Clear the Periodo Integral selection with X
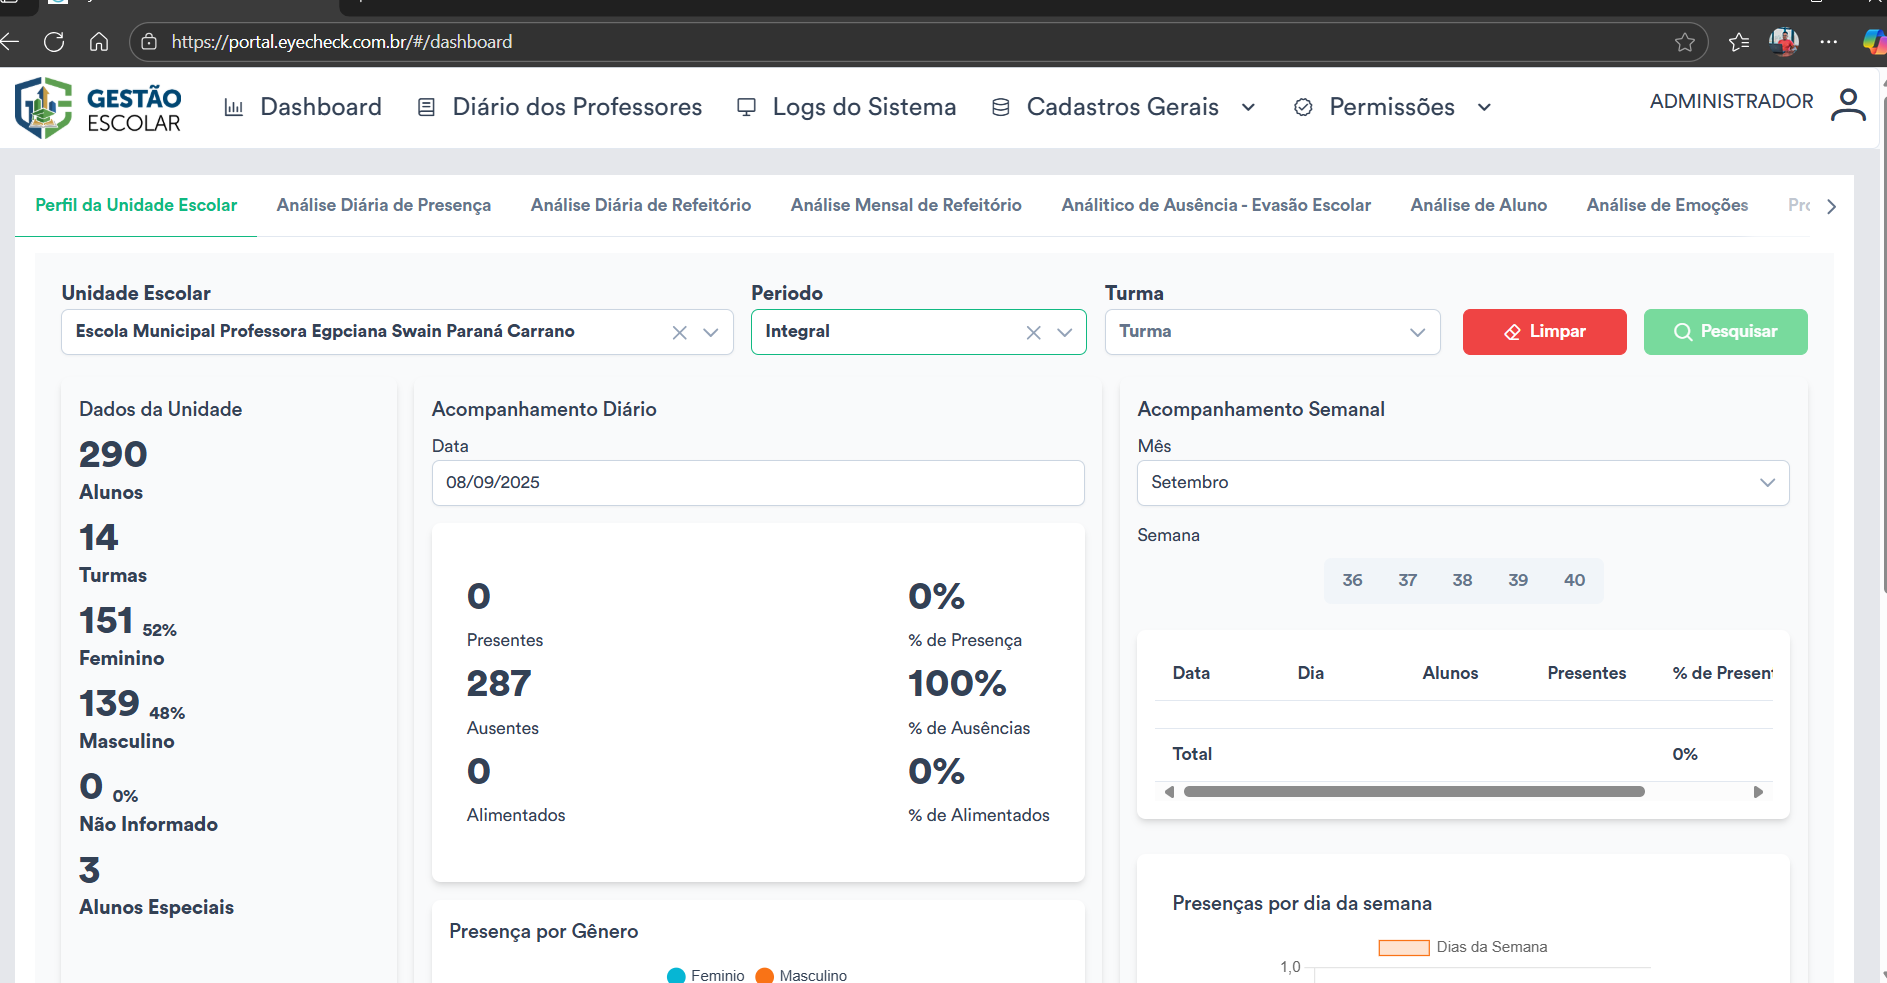The image size is (1887, 983). tap(1033, 333)
